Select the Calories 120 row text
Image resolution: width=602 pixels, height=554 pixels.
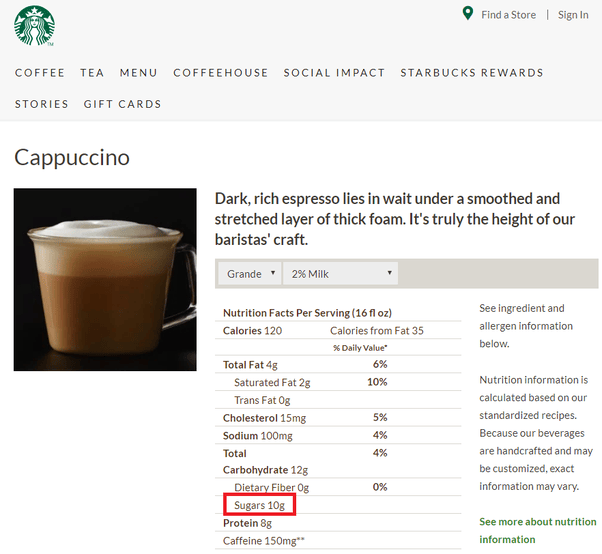click(x=252, y=331)
